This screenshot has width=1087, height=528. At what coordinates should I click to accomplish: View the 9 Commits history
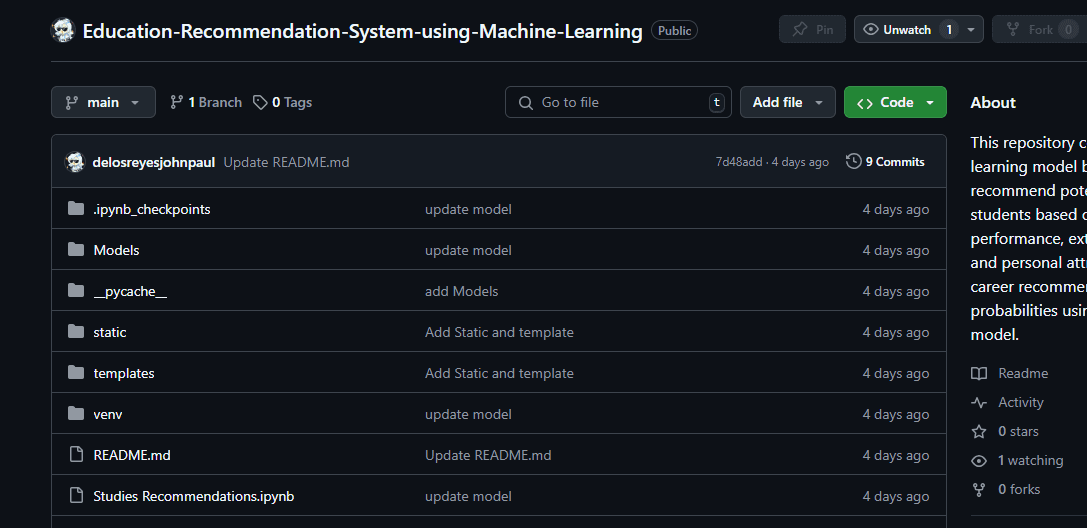885,161
